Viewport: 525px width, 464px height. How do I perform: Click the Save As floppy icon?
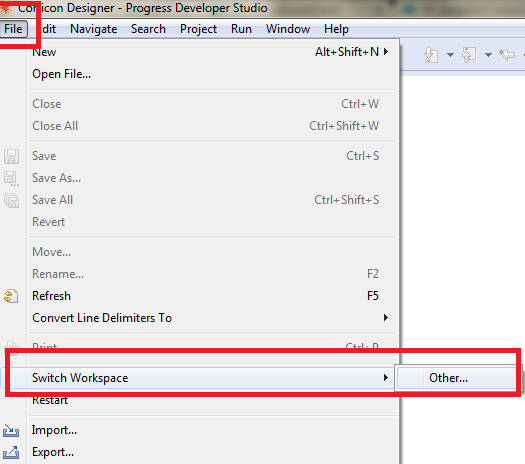click(x=11, y=178)
